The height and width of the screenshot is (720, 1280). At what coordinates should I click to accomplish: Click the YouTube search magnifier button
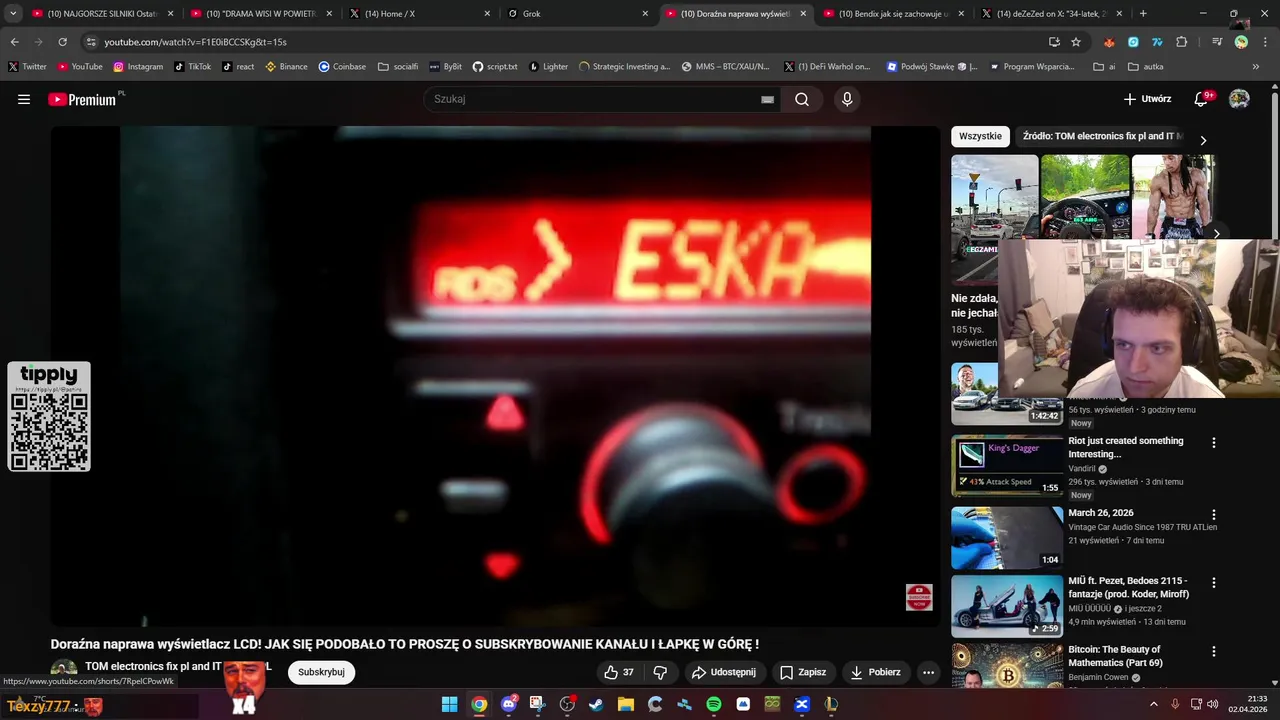(x=802, y=99)
